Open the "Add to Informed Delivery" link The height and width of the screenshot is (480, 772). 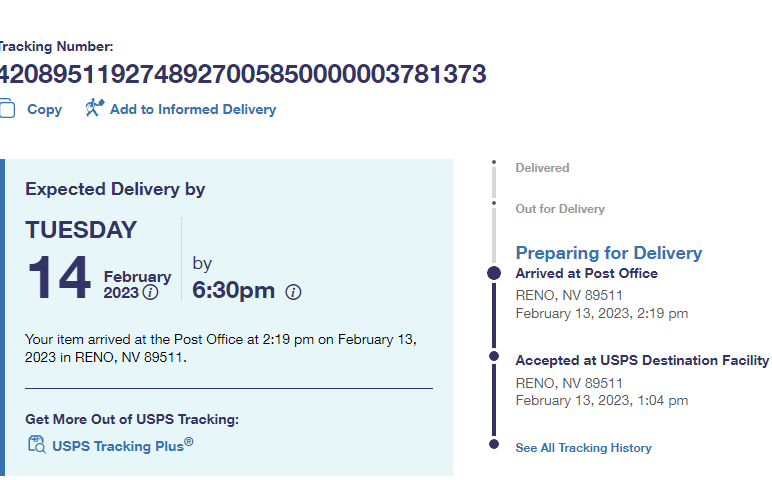(193, 110)
